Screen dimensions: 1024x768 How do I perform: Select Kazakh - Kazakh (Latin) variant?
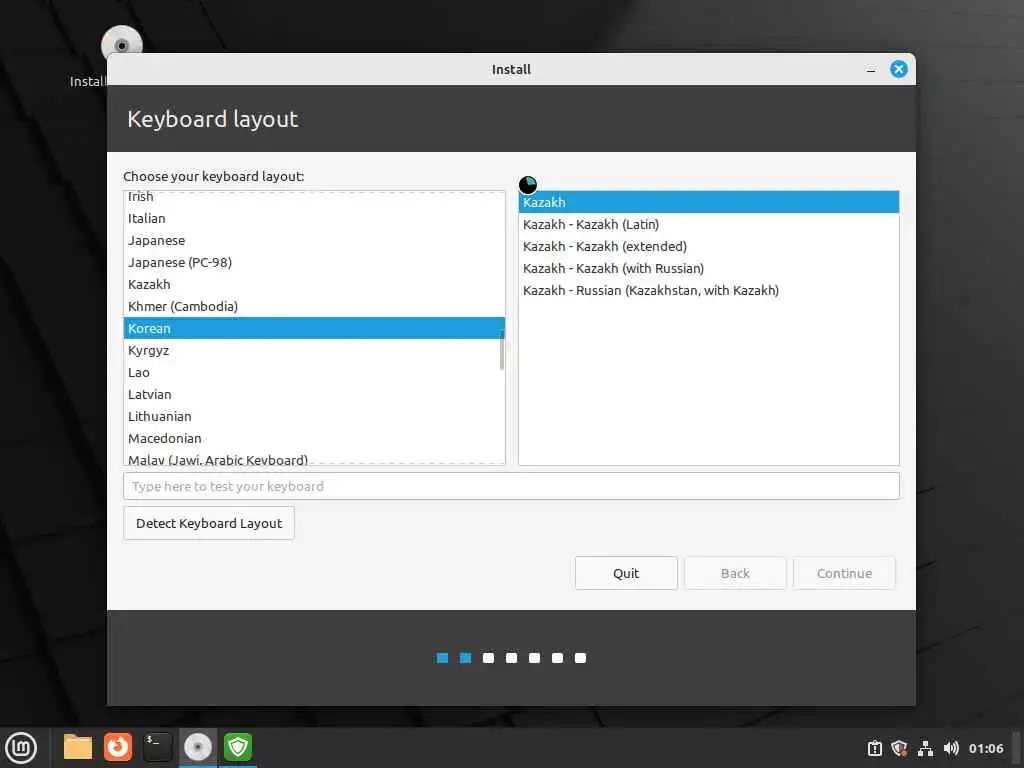pos(709,224)
